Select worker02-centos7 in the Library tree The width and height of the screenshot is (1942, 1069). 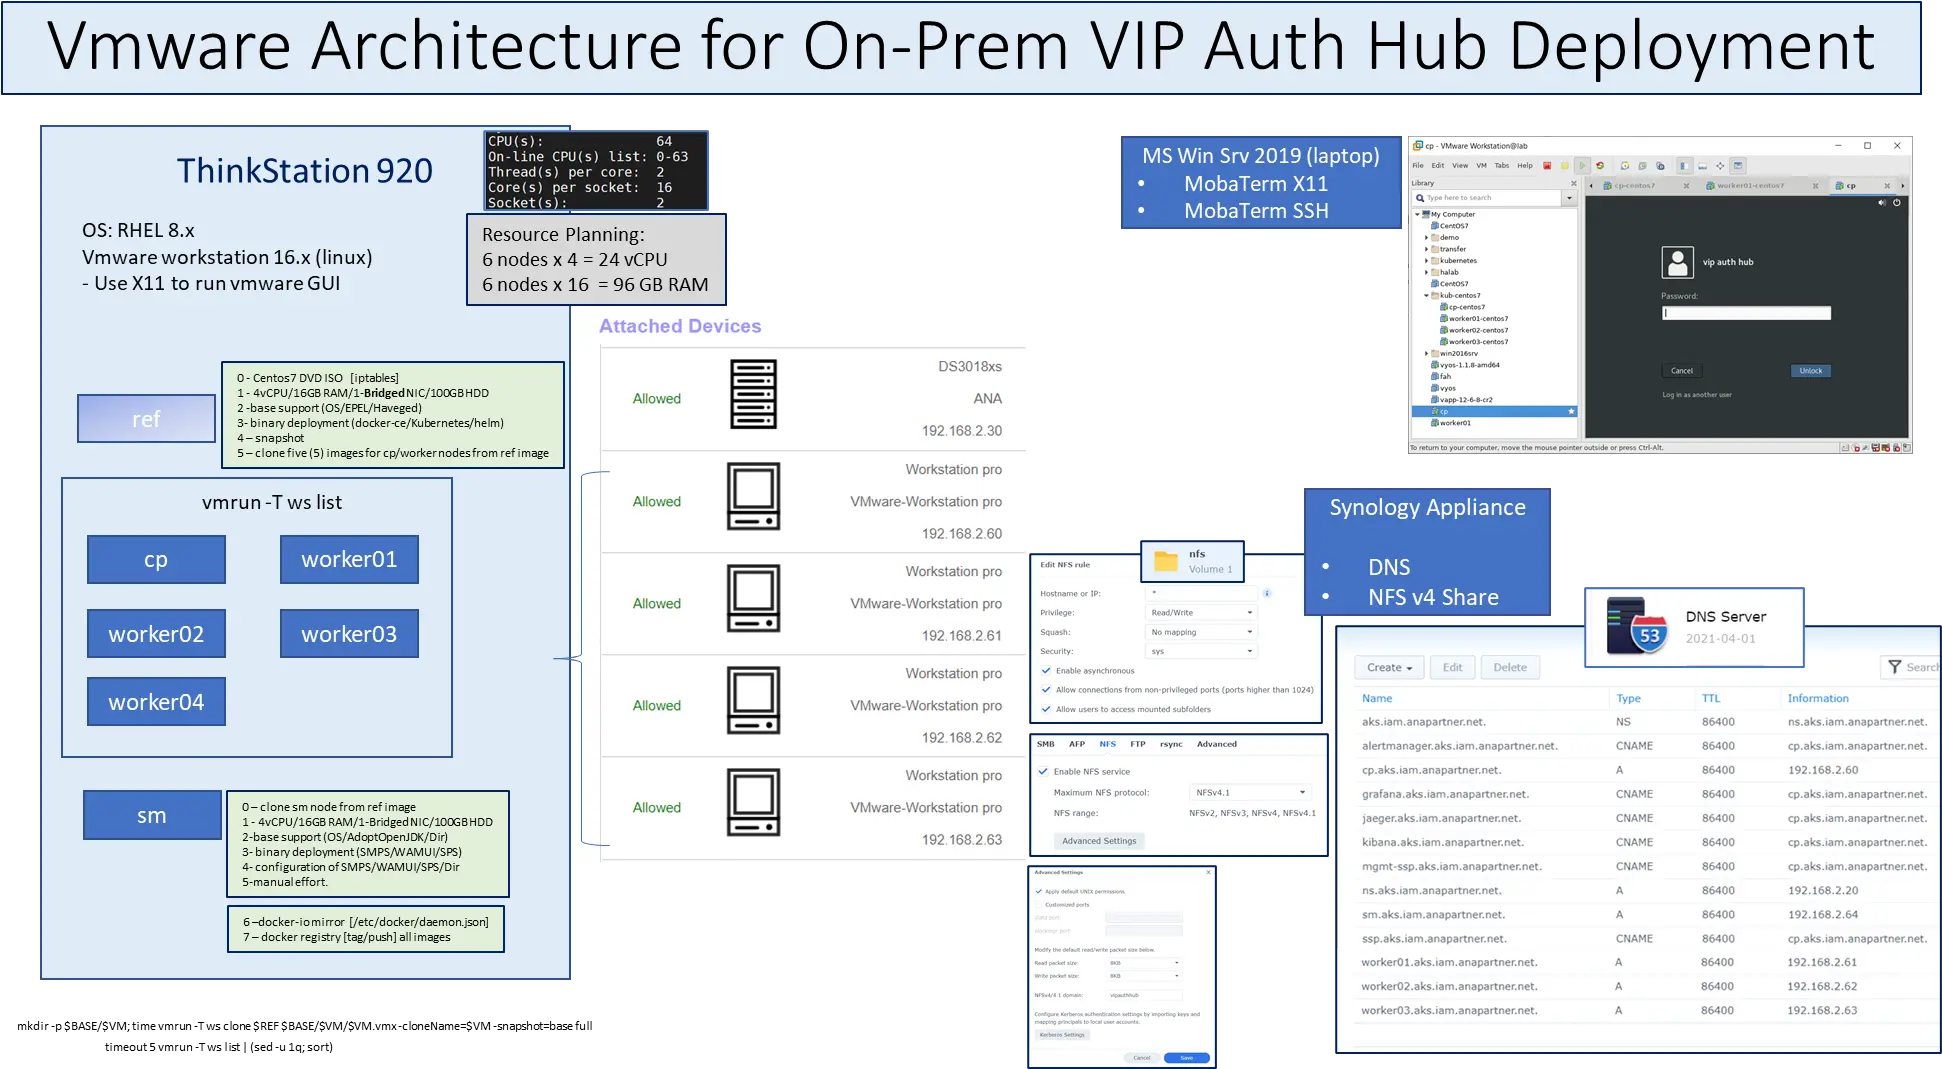pyautogui.click(x=1474, y=330)
